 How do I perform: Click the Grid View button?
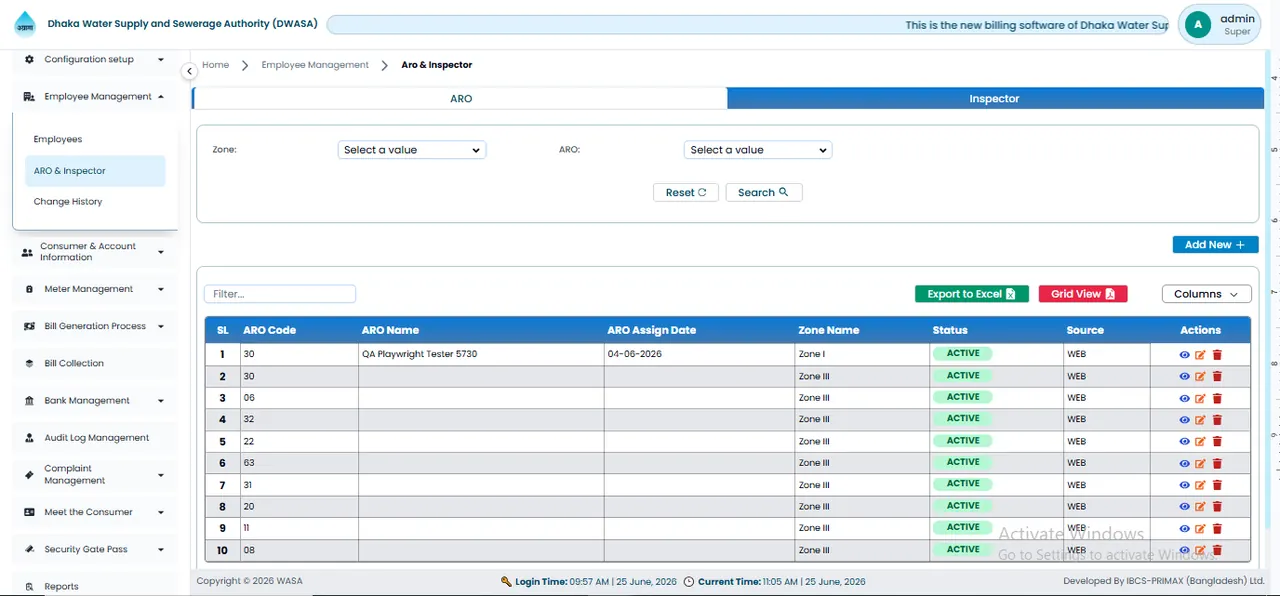pos(1083,294)
